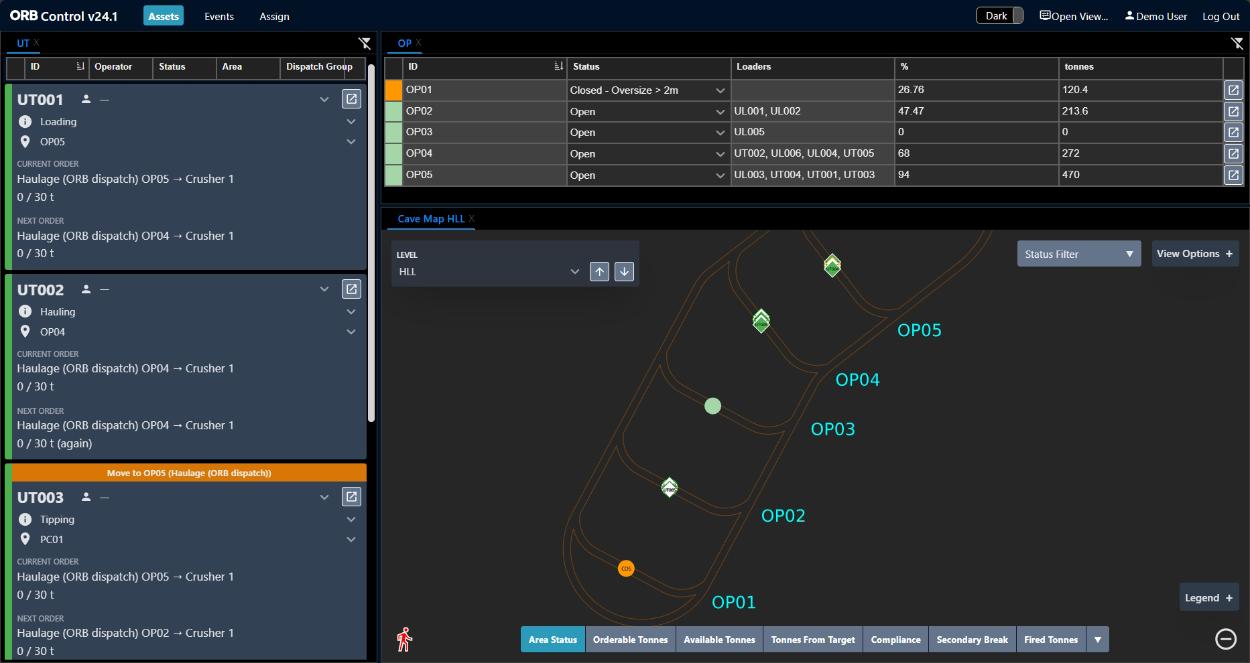
Task: Enable Orderable Tonnes map overlay
Action: (x=630, y=639)
